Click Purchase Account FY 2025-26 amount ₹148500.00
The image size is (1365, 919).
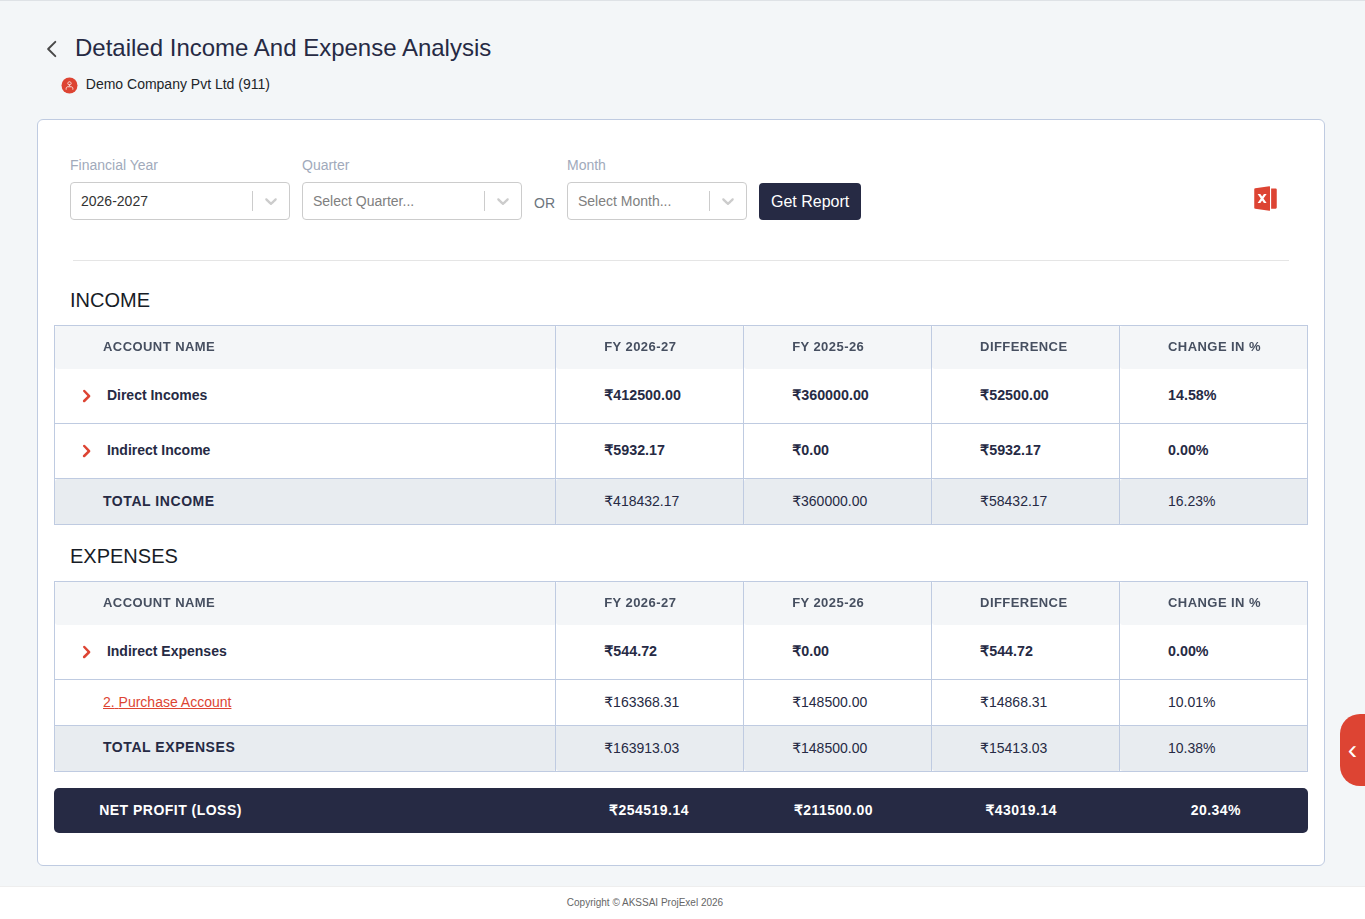(829, 702)
